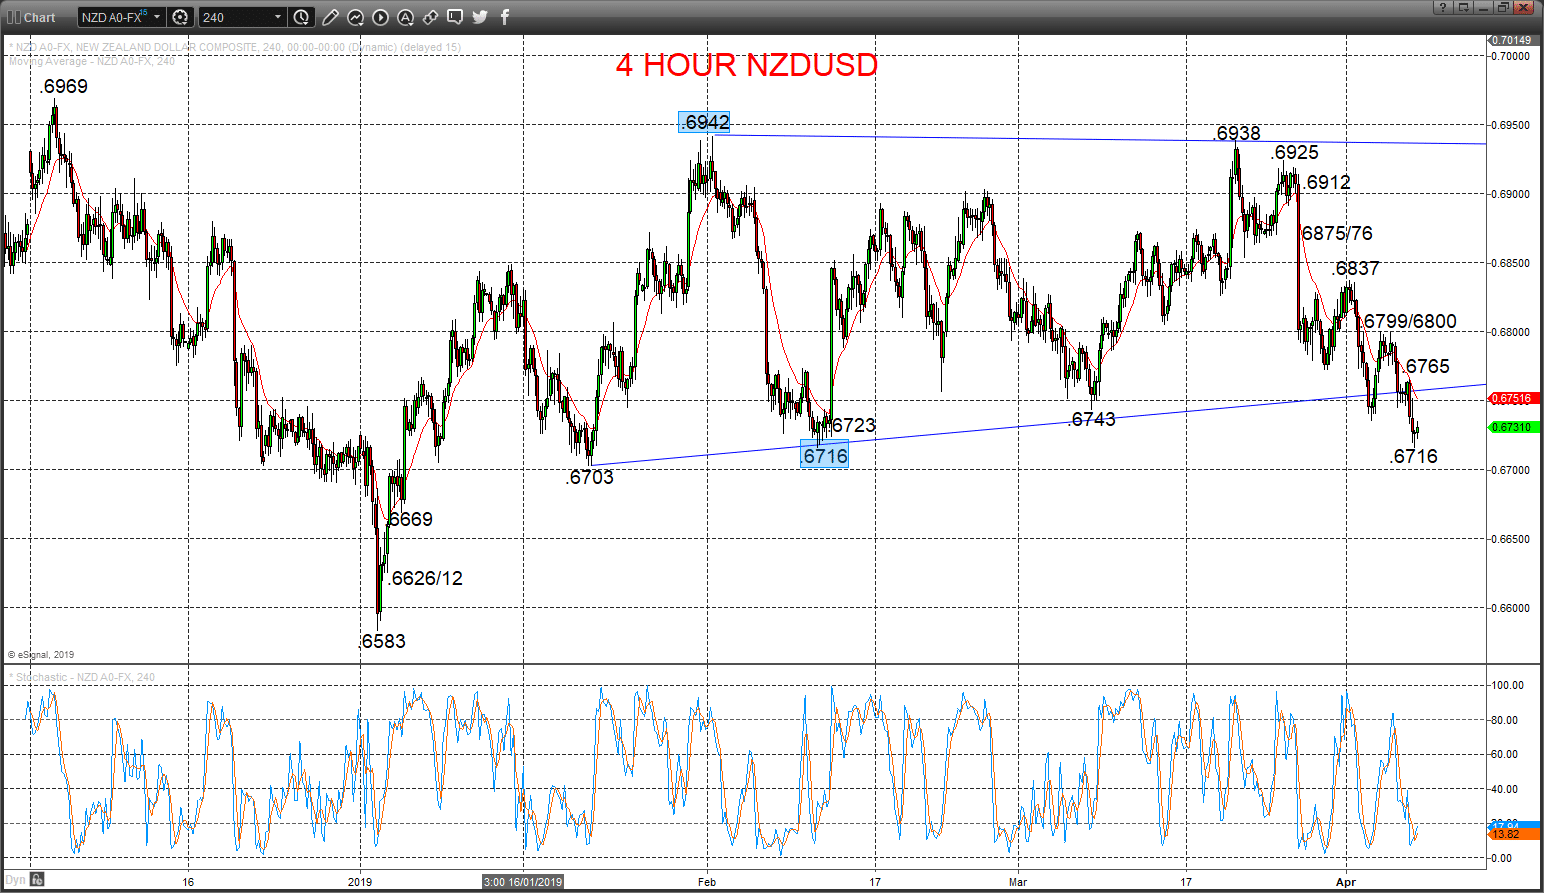Click the .6969 high annotation
1544x893 pixels.
[x=64, y=87]
